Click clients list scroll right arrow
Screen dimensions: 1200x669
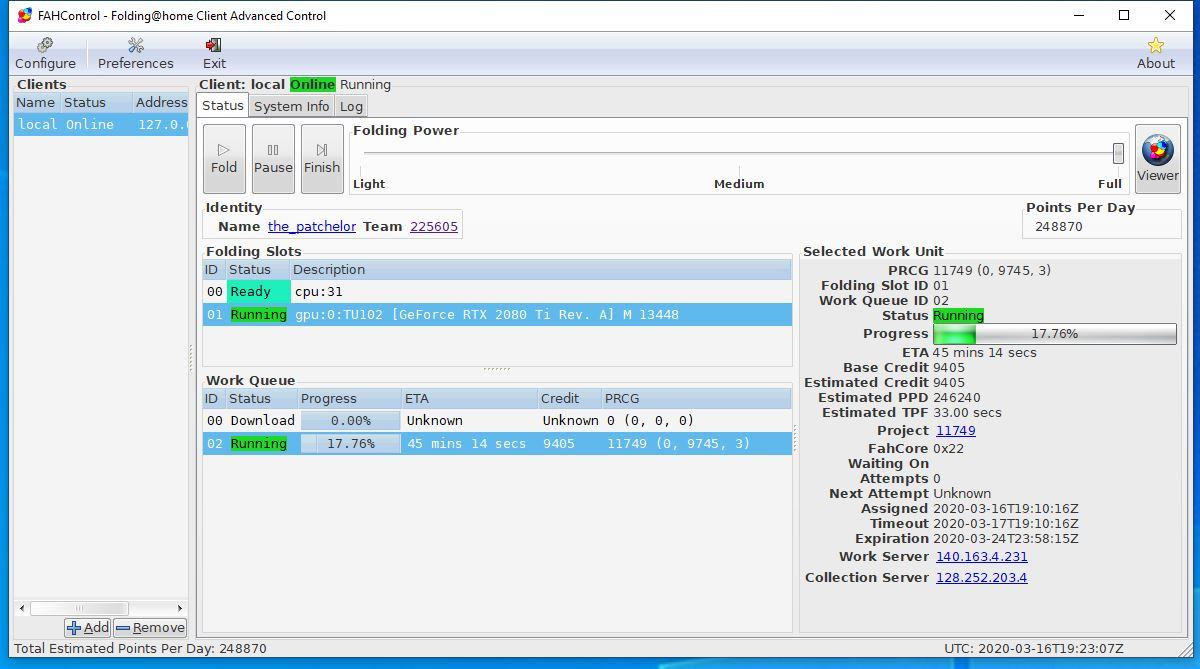[x=180, y=608]
